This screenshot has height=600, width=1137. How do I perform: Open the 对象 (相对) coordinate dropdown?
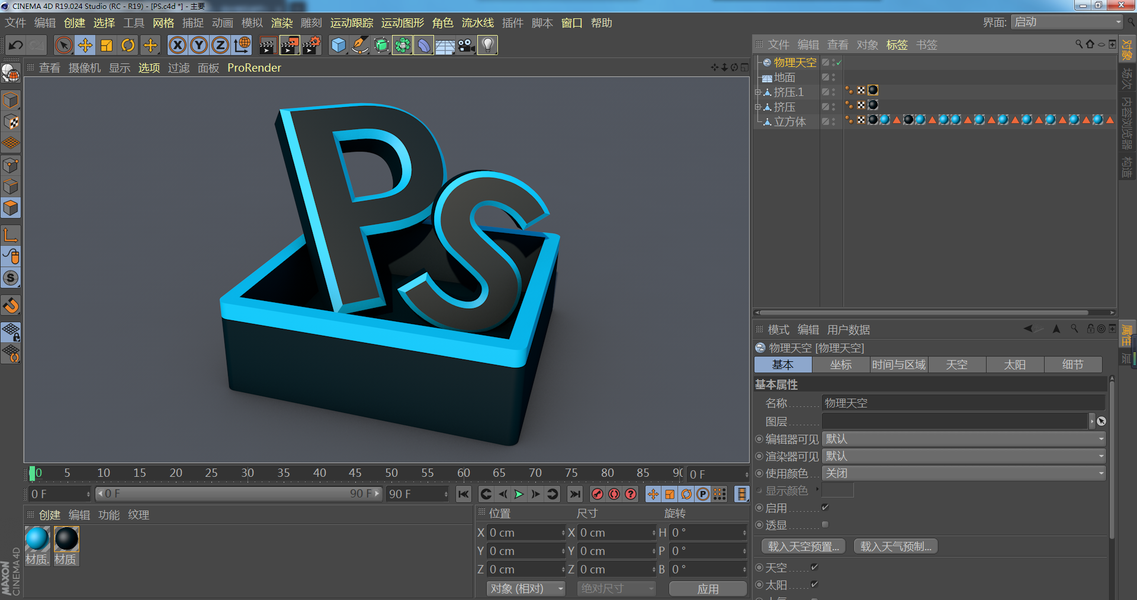(x=526, y=588)
